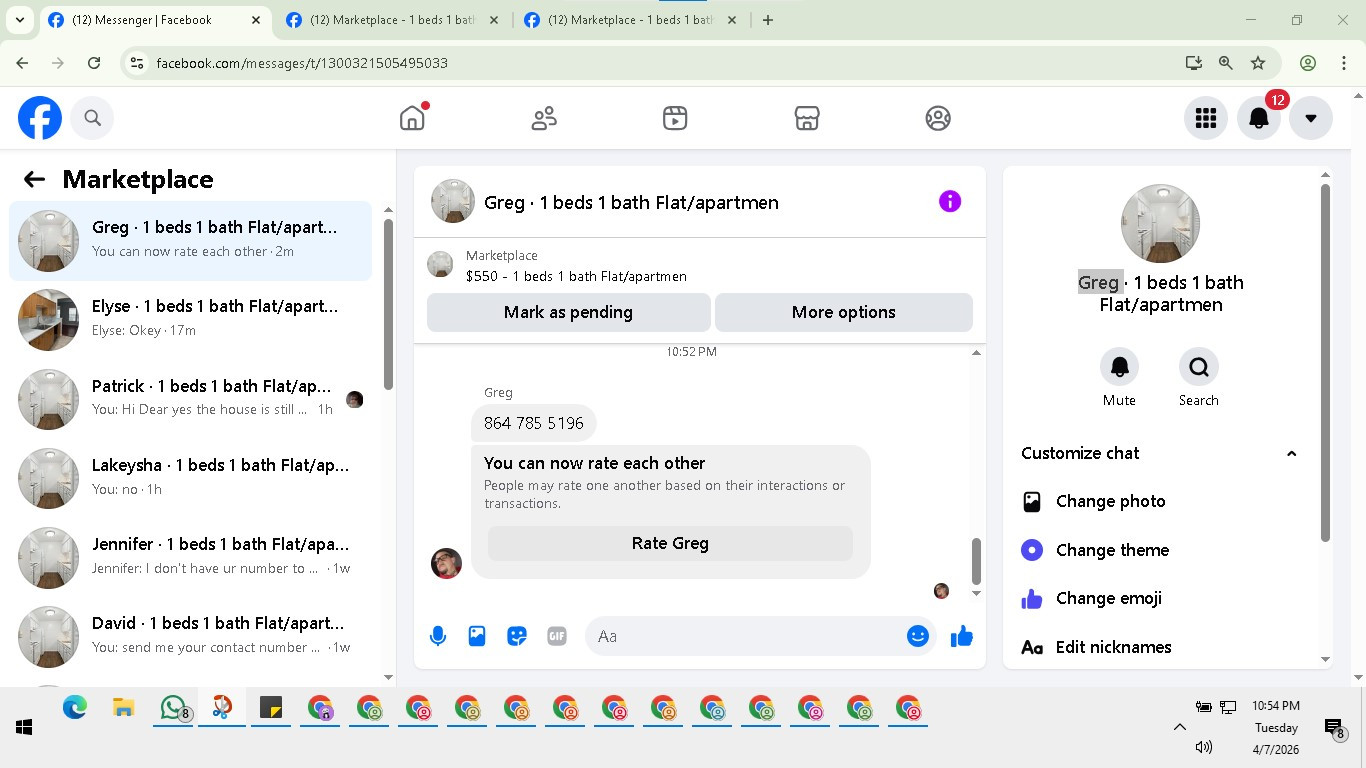
Task: Open the Greg conversation in the list
Action: 190,240
